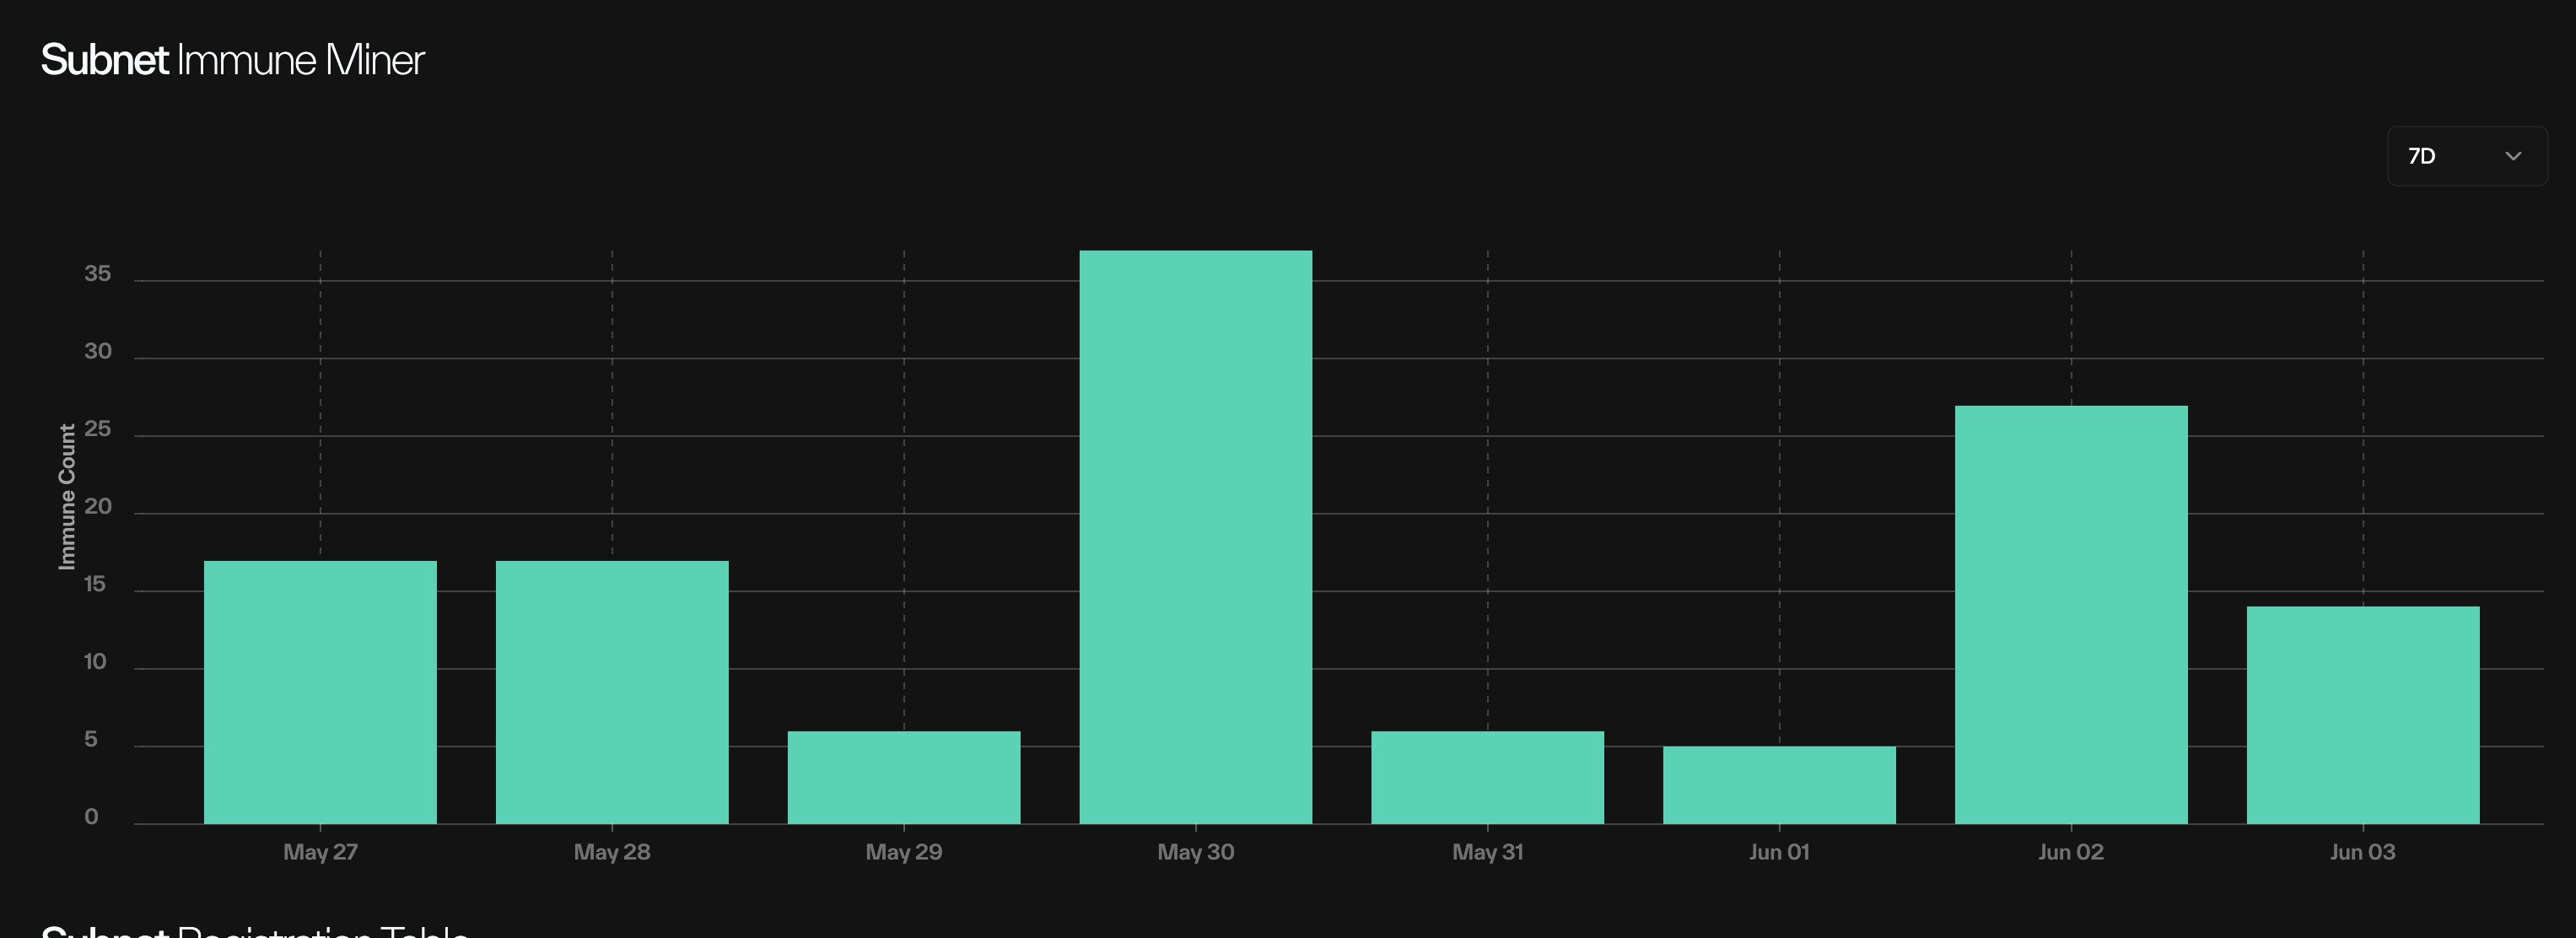Select the short May 29 bar
This screenshot has width=2576, height=938.
pos(904,778)
